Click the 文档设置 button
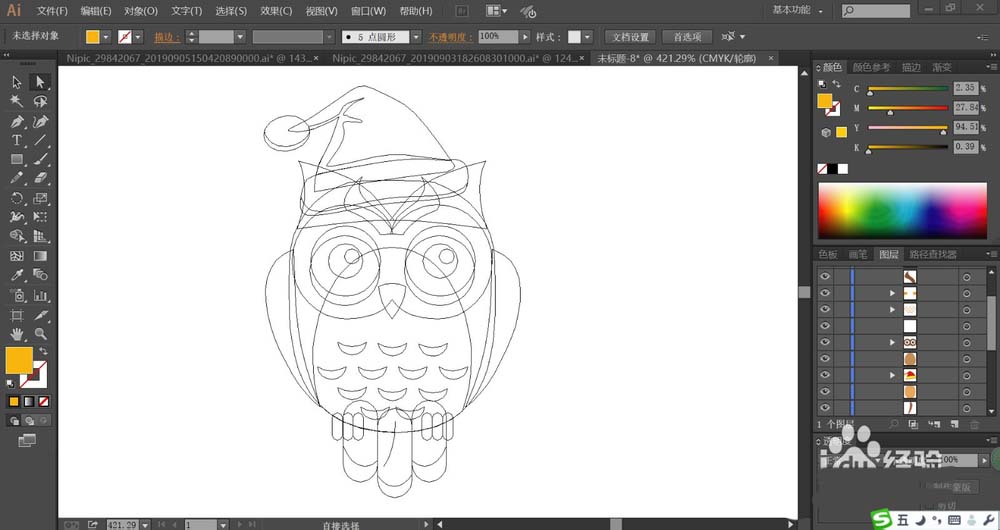The image size is (1000, 530). [631, 37]
